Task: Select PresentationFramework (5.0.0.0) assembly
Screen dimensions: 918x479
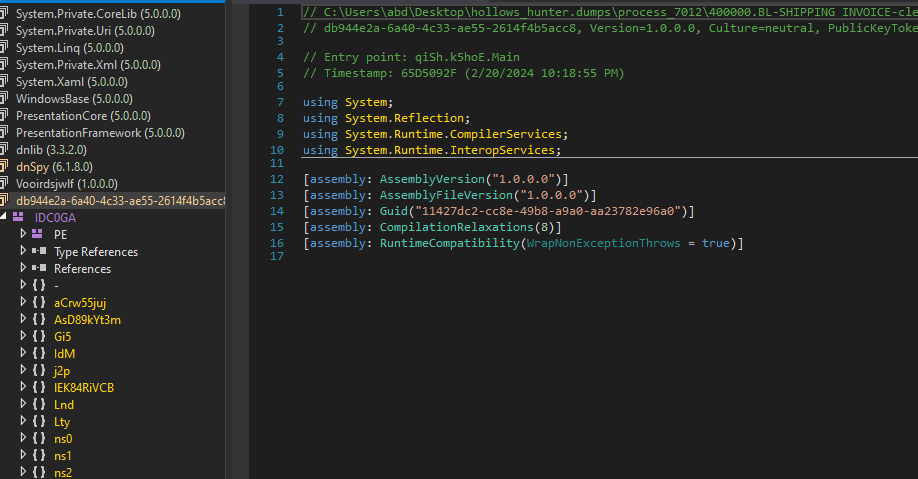Action: pyautogui.click(x=100, y=132)
